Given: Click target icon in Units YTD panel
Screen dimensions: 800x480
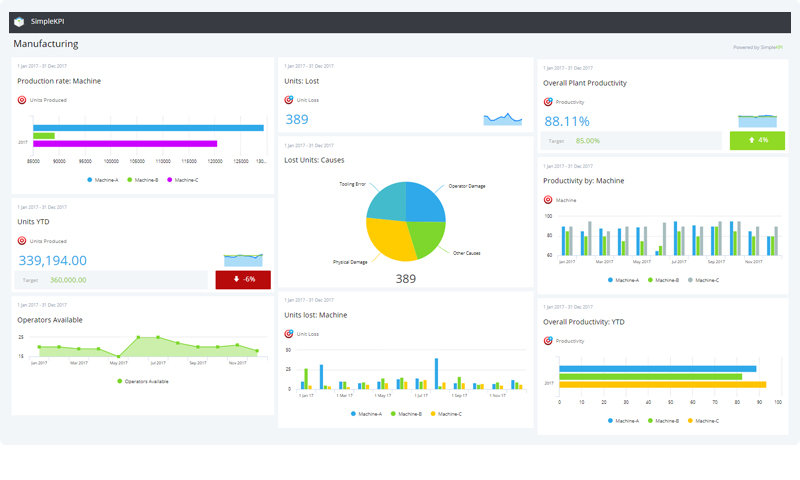Looking at the screenshot, I should click(x=22, y=241).
